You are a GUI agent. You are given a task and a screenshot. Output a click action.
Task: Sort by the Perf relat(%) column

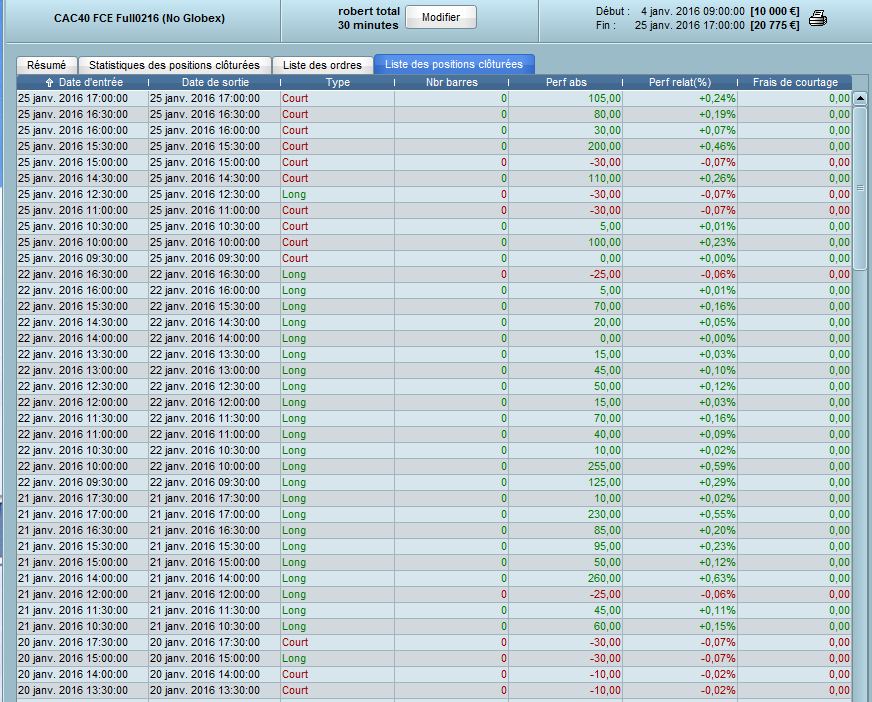click(x=680, y=82)
